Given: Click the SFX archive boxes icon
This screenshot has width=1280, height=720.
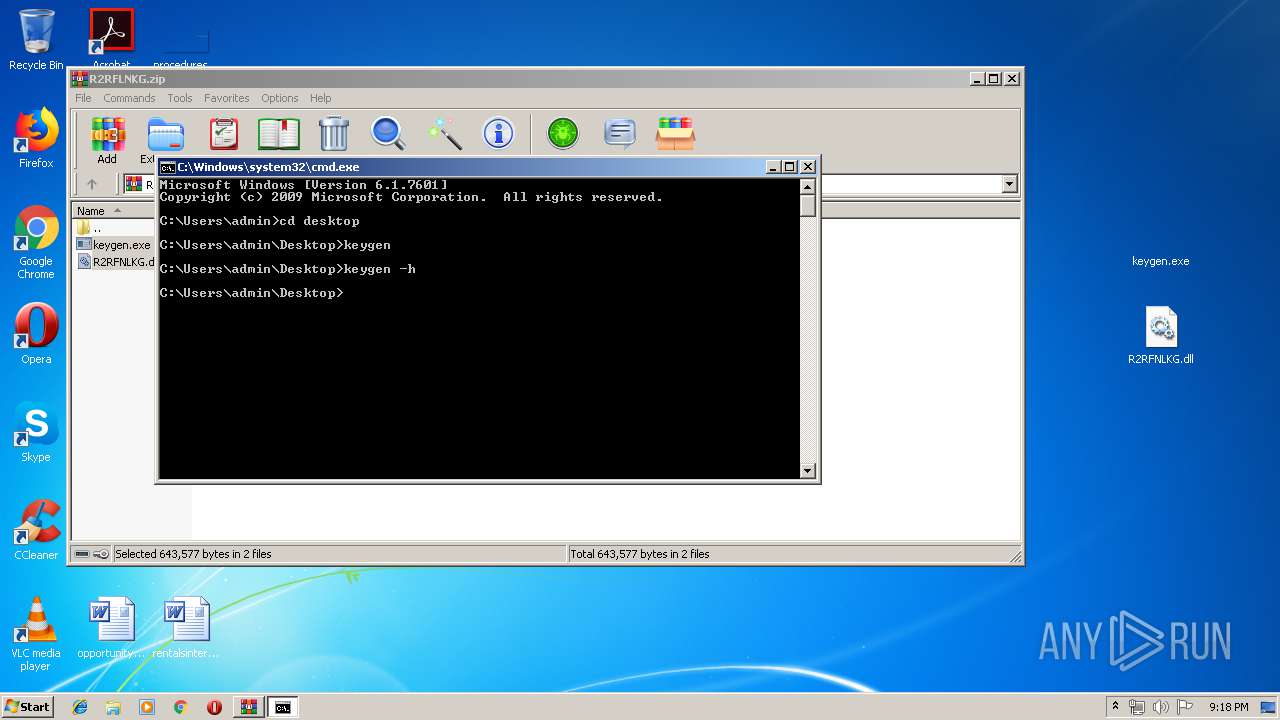Looking at the screenshot, I should coord(675,133).
